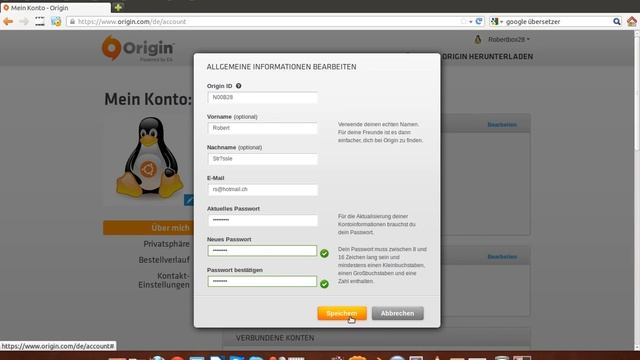
Task: Click the upper Bearbeiten link
Action: 502,124
